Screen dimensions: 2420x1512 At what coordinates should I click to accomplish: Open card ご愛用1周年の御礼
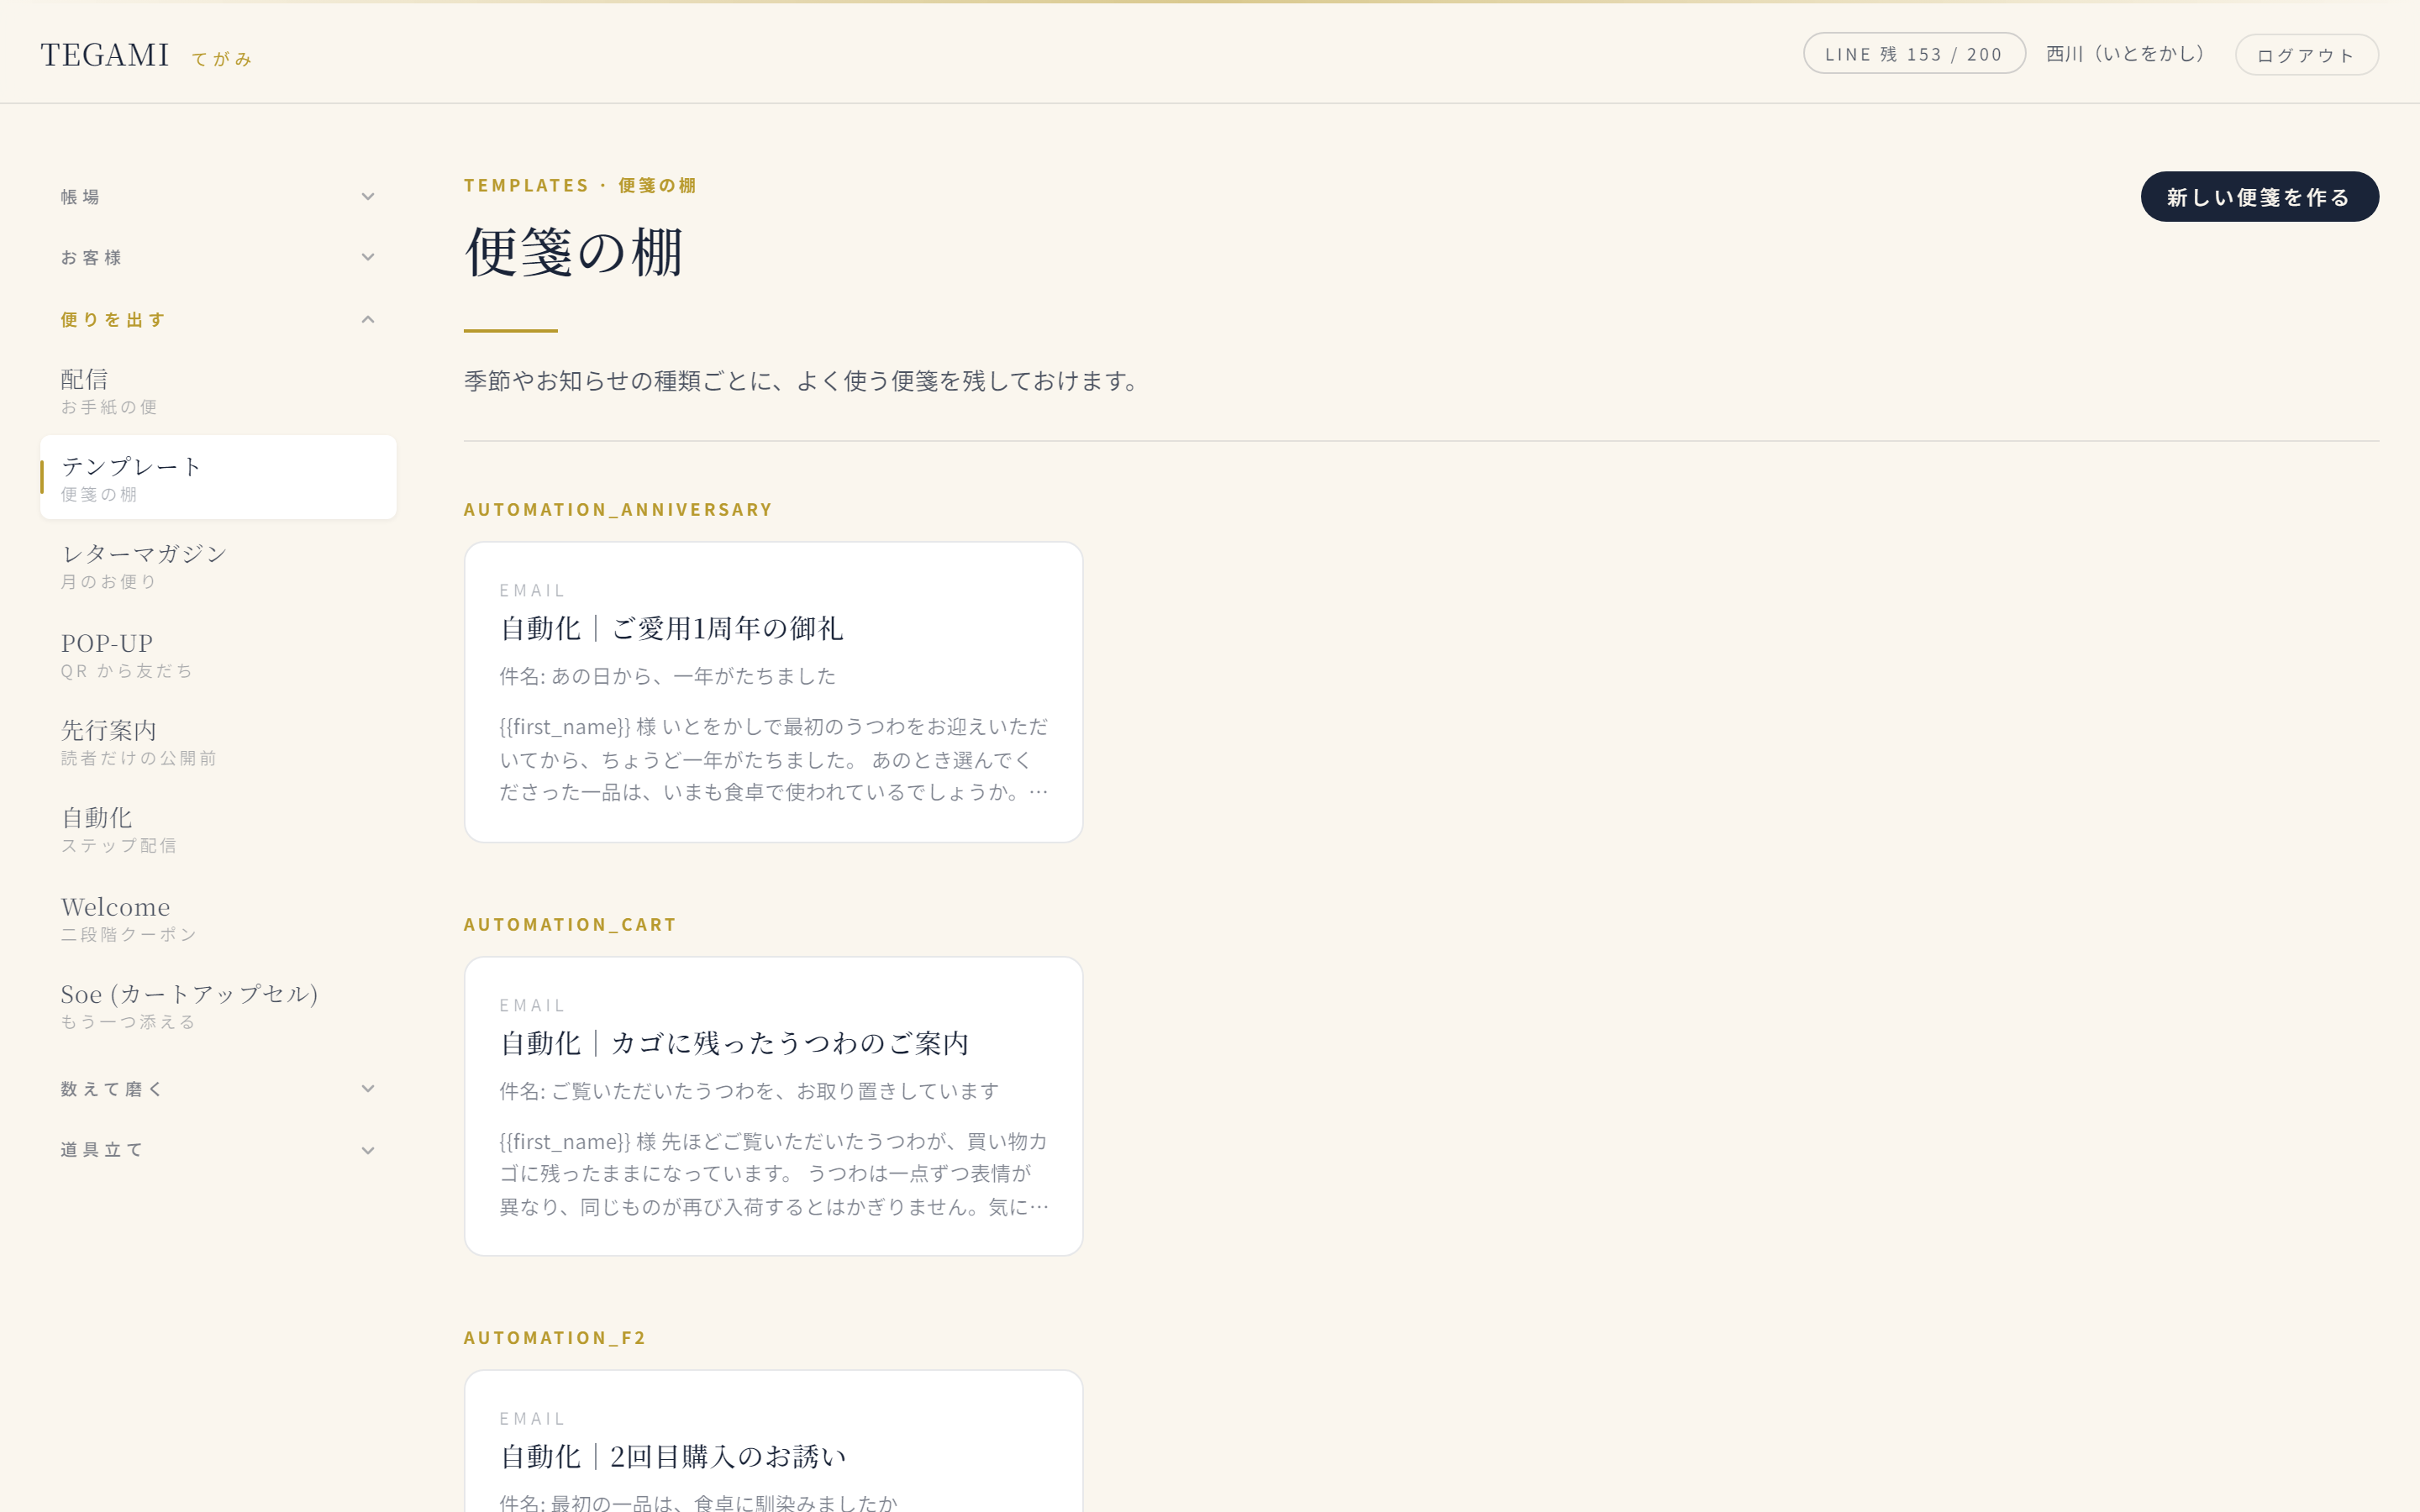point(773,692)
